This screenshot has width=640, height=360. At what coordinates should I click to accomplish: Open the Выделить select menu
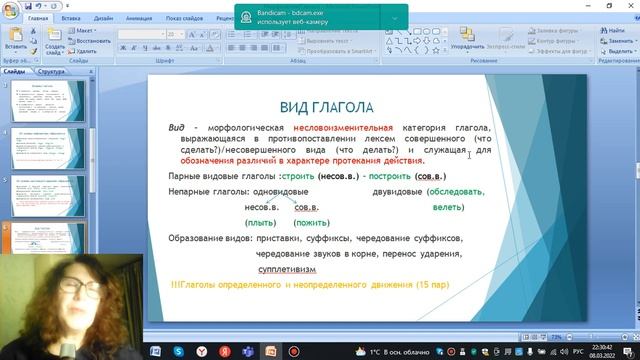coord(618,51)
